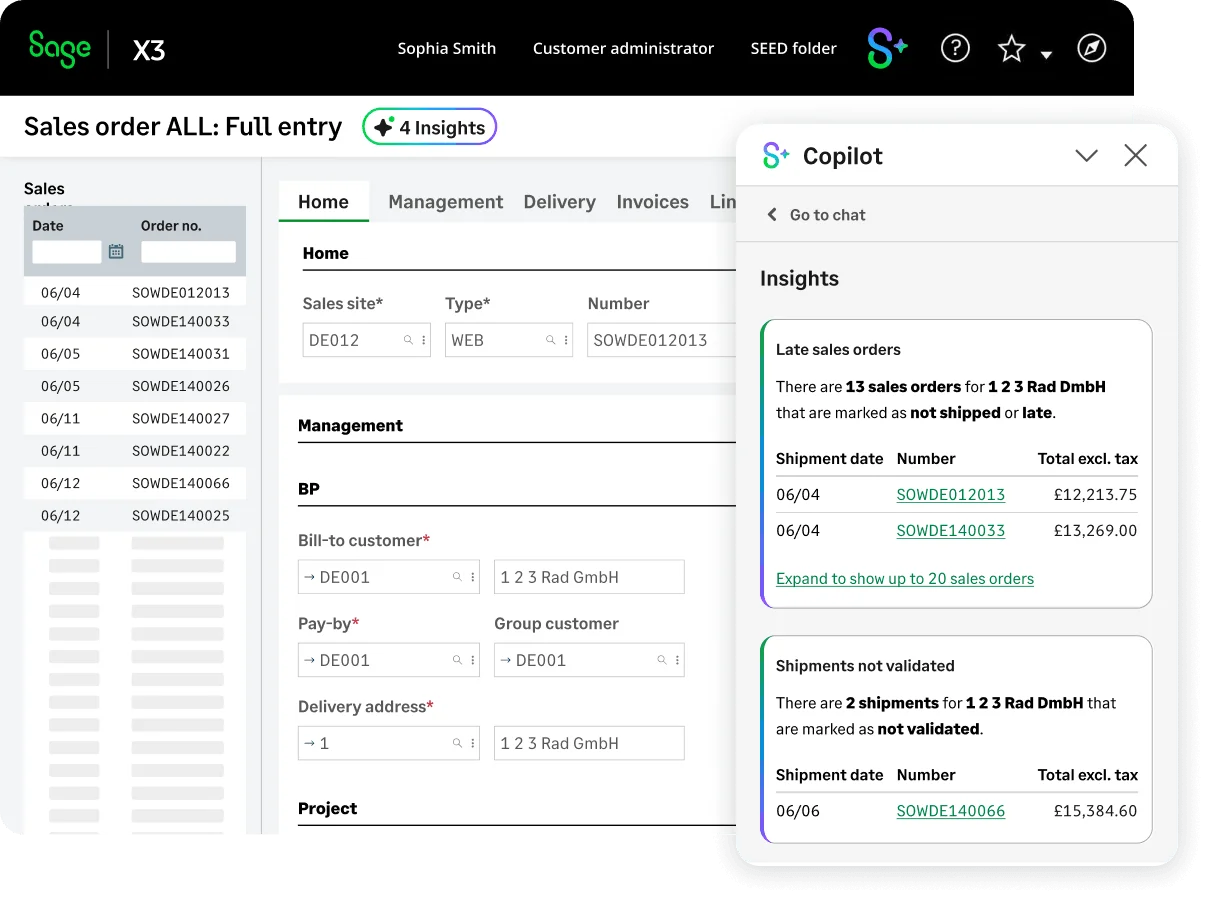
Task: Go back to chat in Copilot
Action: tap(816, 214)
